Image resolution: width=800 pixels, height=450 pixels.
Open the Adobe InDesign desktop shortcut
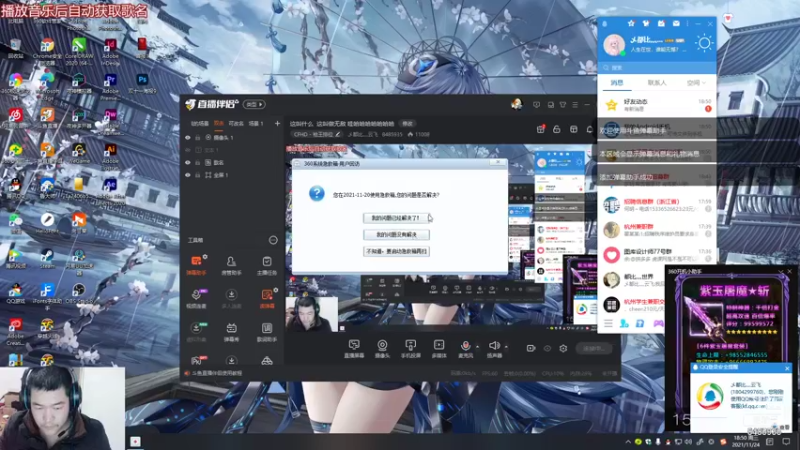(110, 51)
